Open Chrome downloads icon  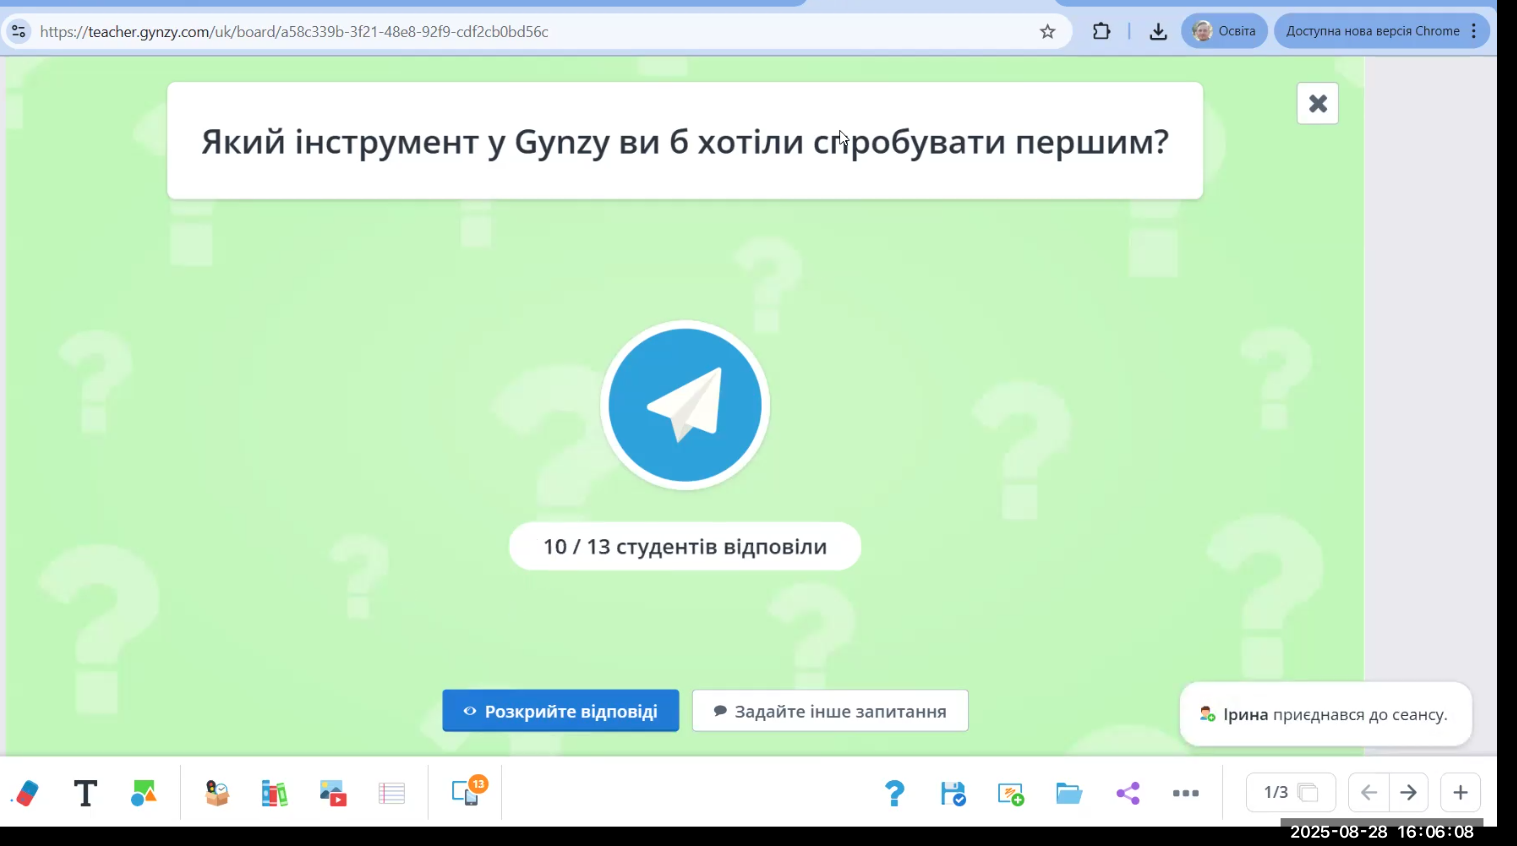click(x=1158, y=31)
